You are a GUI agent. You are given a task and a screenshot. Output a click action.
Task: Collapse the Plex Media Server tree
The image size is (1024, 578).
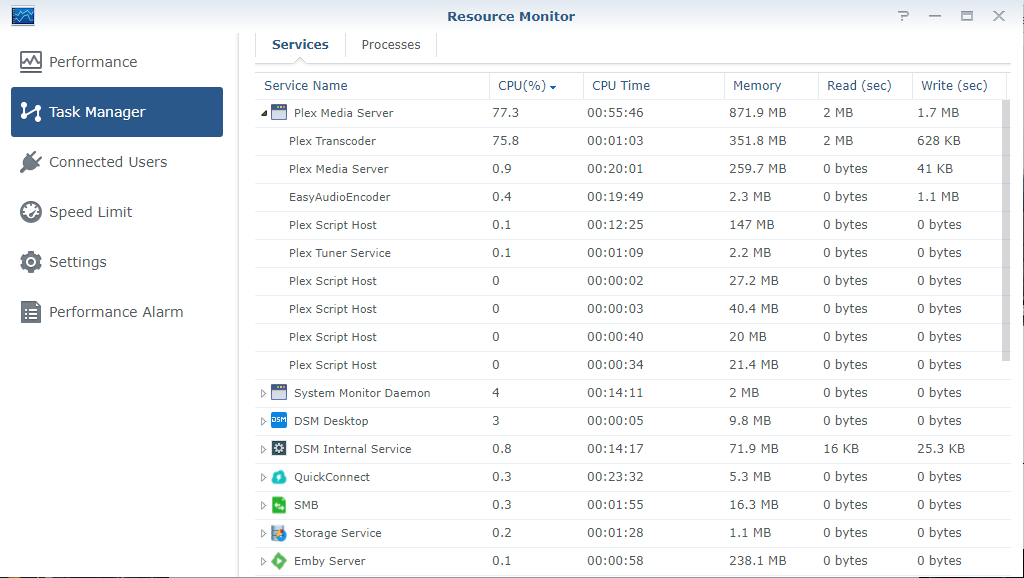(264, 113)
